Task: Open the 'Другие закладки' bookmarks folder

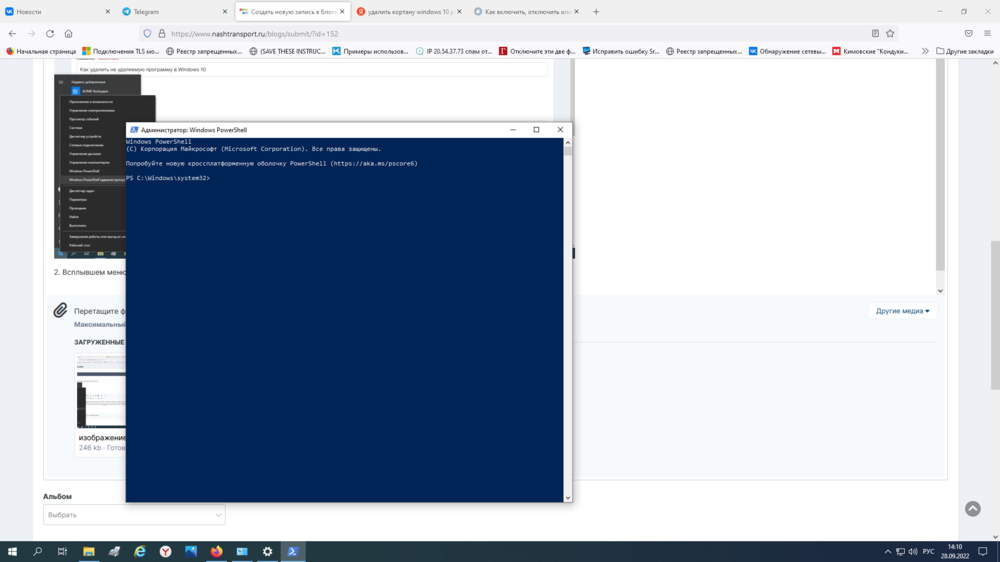Action: tap(965, 51)
